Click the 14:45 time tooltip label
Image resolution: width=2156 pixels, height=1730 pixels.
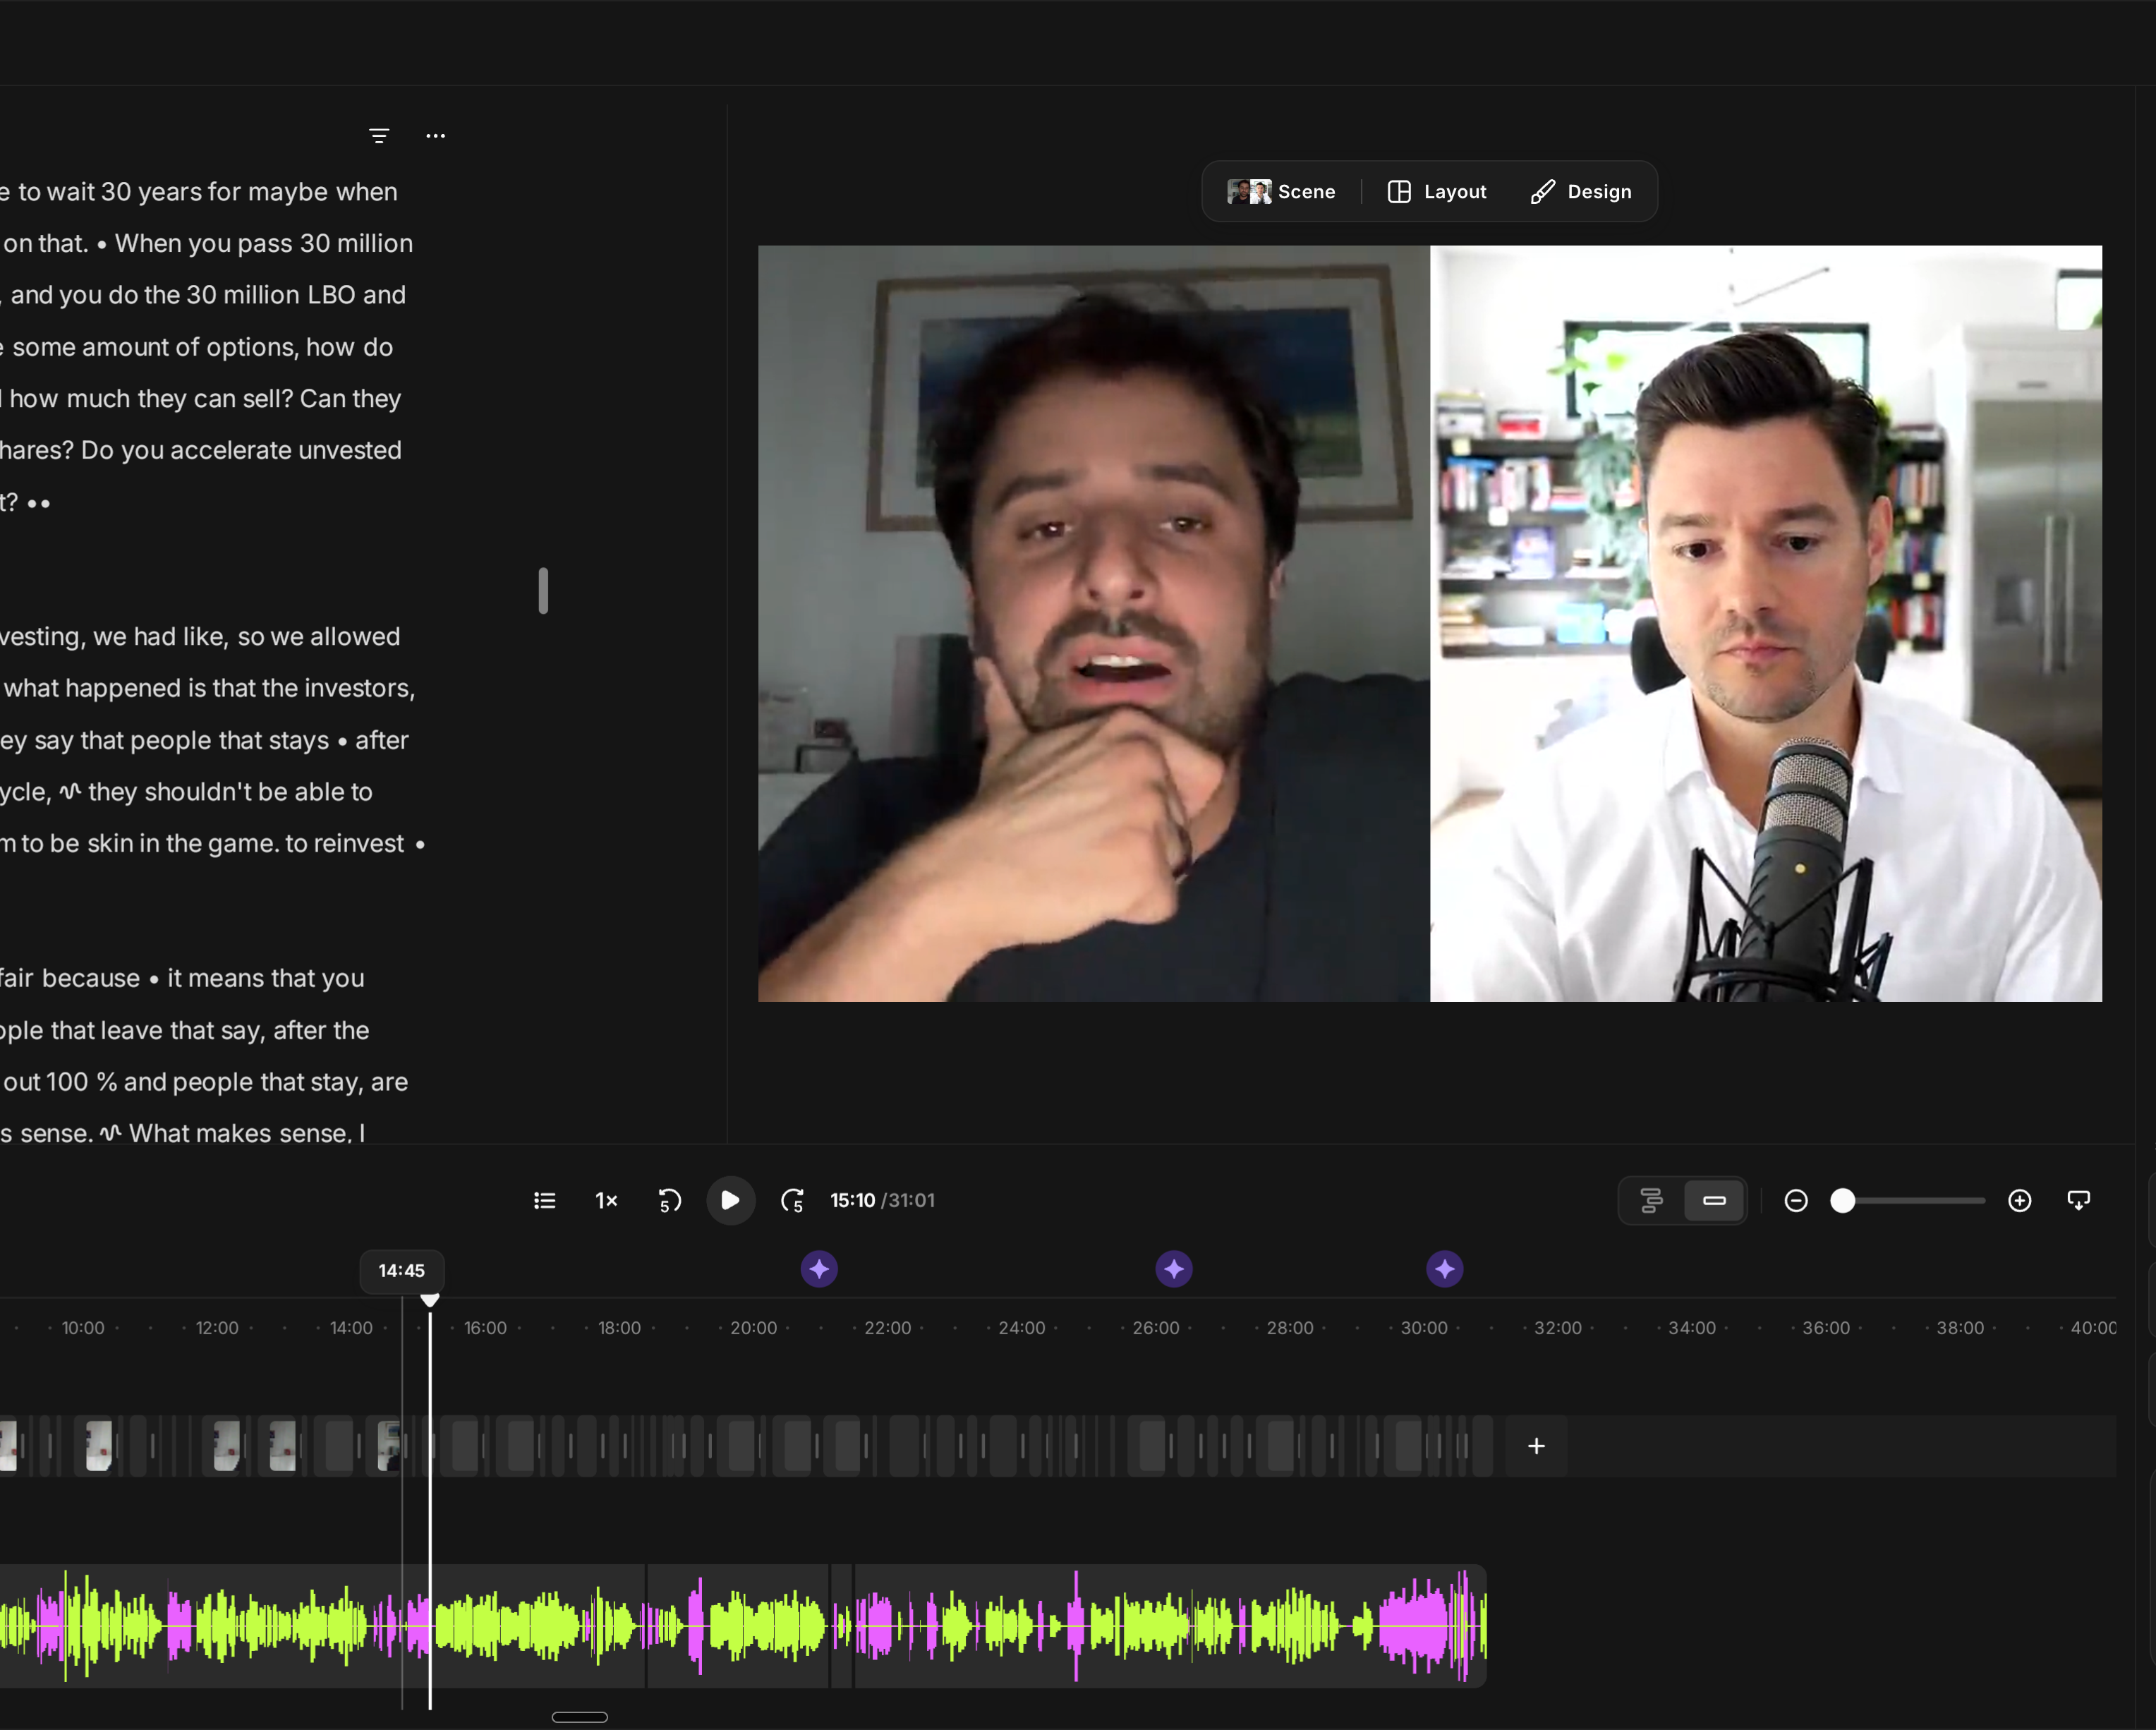(402, 1270)
